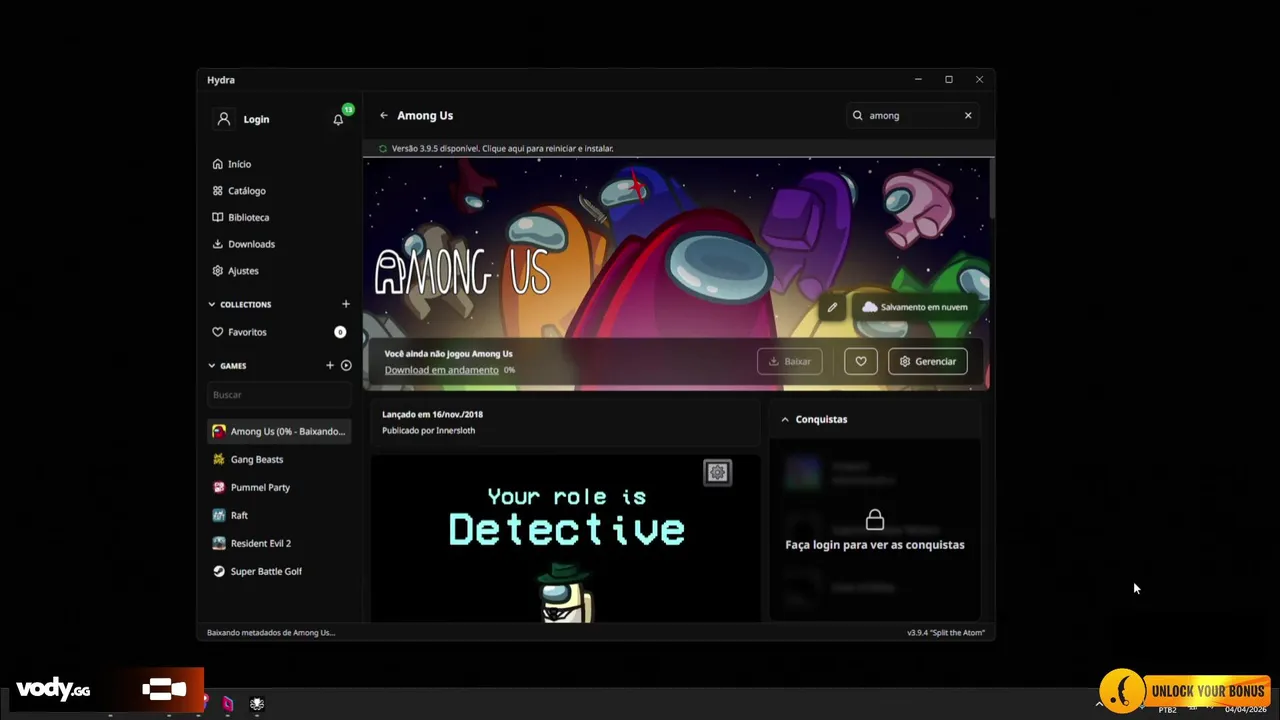1280x720 pixels.
Task: Click the Login user profile
Action: coord(243,119)
